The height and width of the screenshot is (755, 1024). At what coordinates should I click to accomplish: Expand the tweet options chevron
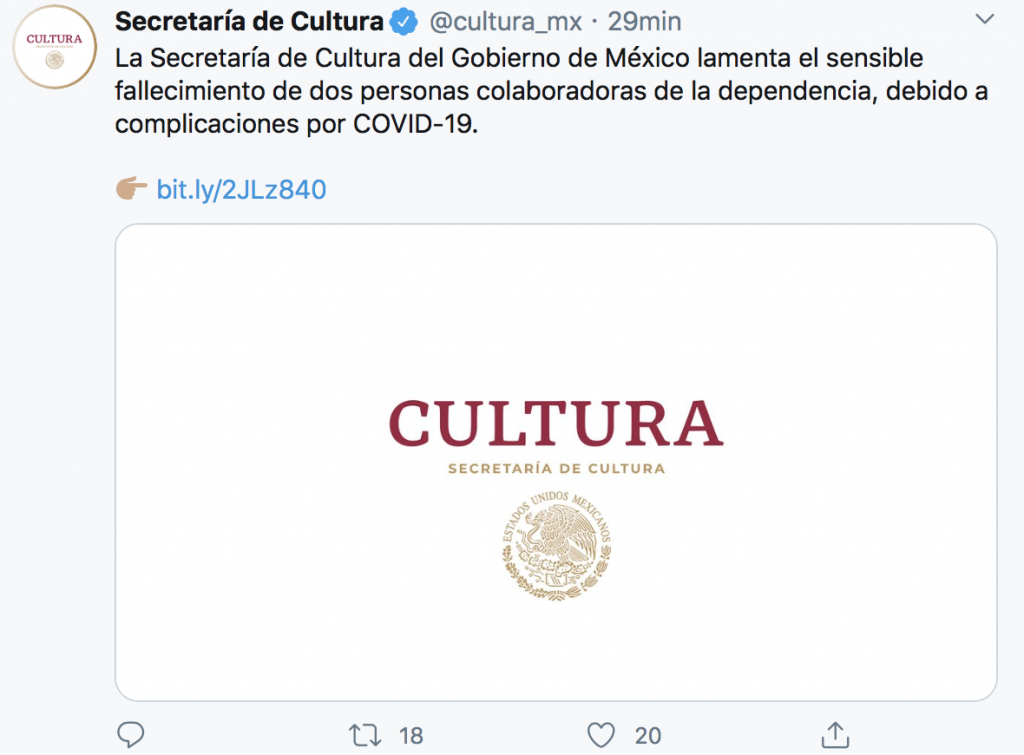[x=985, y=20]
